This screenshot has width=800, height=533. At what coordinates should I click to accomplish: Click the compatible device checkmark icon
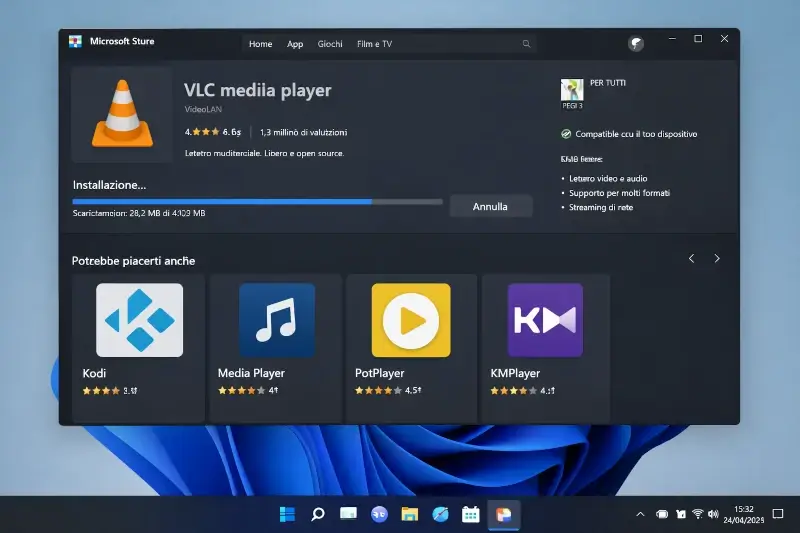(x=566, y=134)
